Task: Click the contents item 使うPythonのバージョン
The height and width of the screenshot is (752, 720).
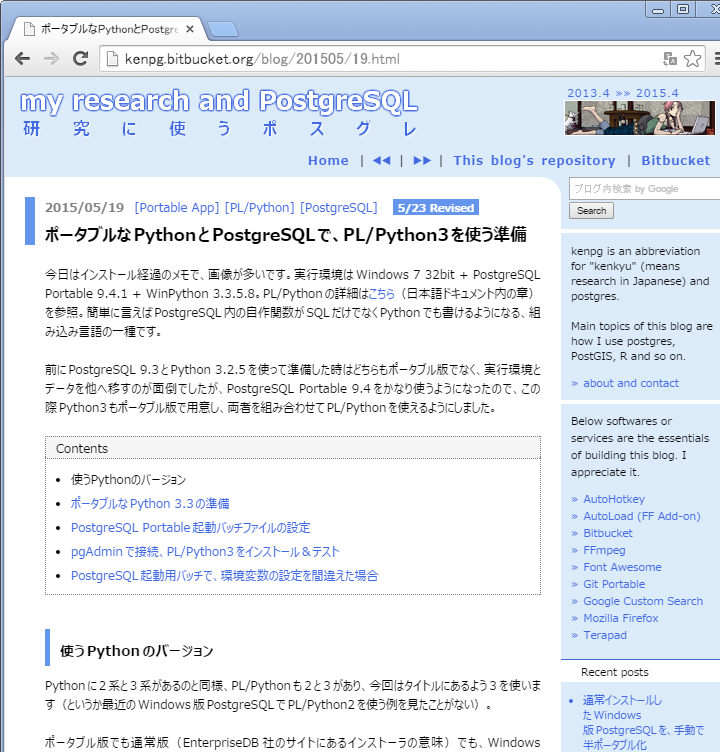Action: pos(128,480)
